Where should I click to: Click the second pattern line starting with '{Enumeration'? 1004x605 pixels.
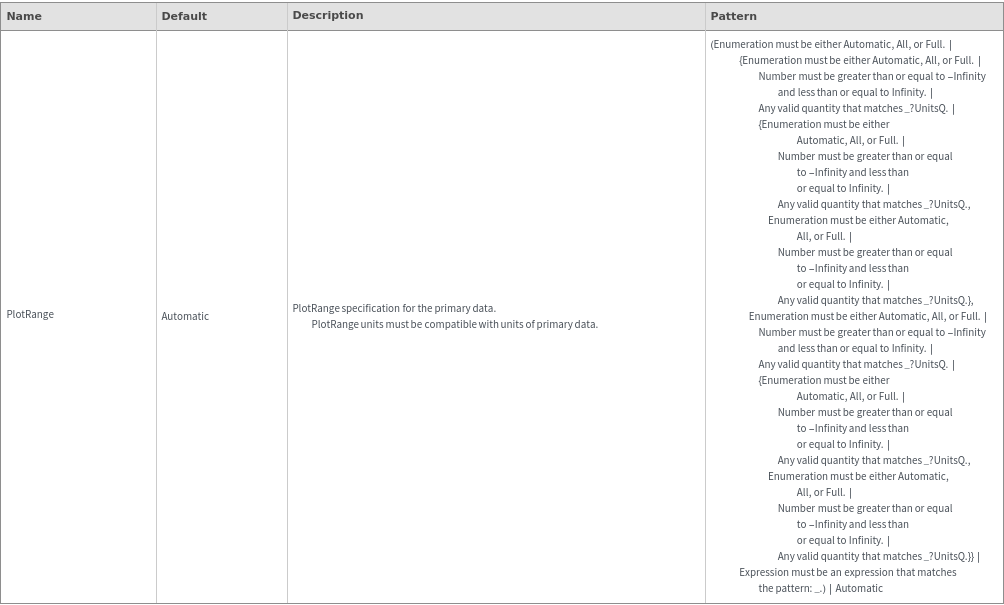point(859,60)
